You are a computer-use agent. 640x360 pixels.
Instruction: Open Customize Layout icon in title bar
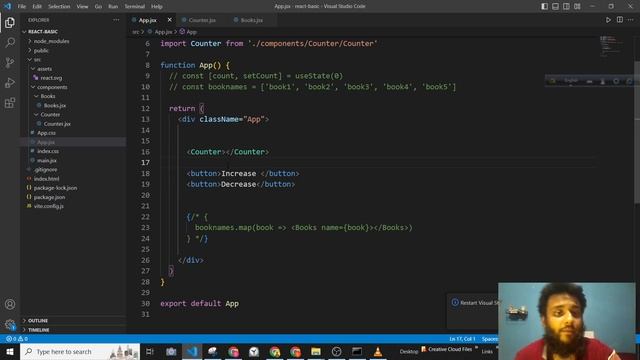[x=577, y=6]
